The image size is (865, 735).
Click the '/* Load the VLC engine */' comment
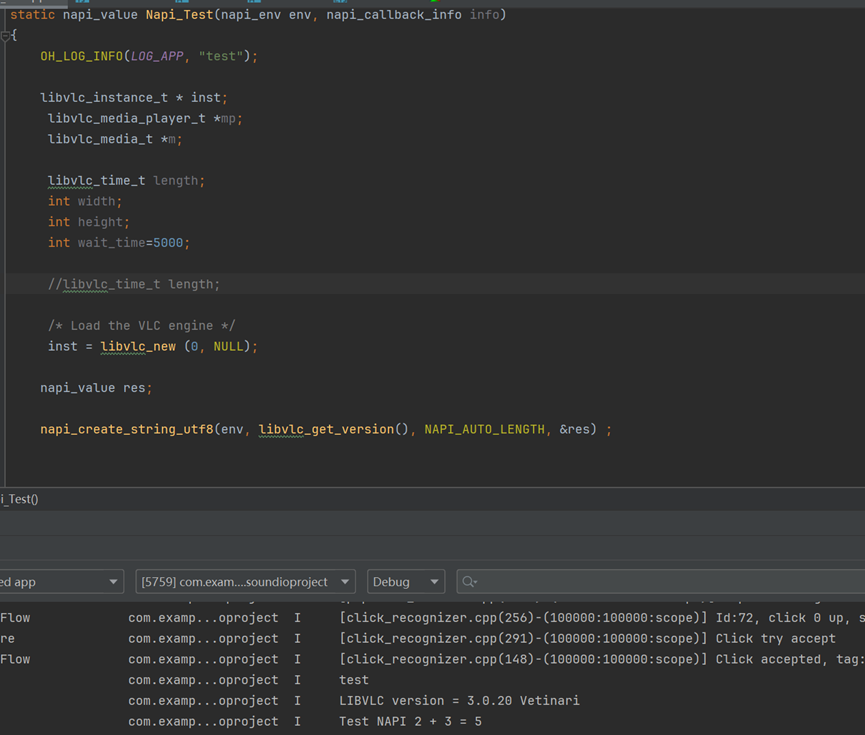pos(141,326)
